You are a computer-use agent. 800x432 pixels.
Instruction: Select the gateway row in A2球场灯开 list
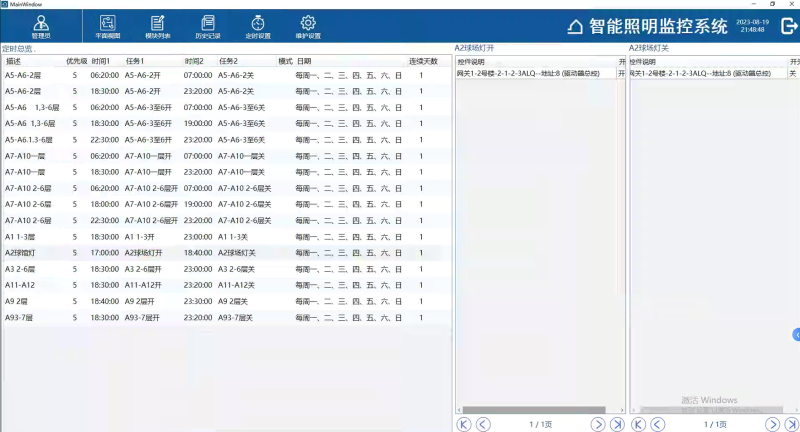tap(535, 73)
